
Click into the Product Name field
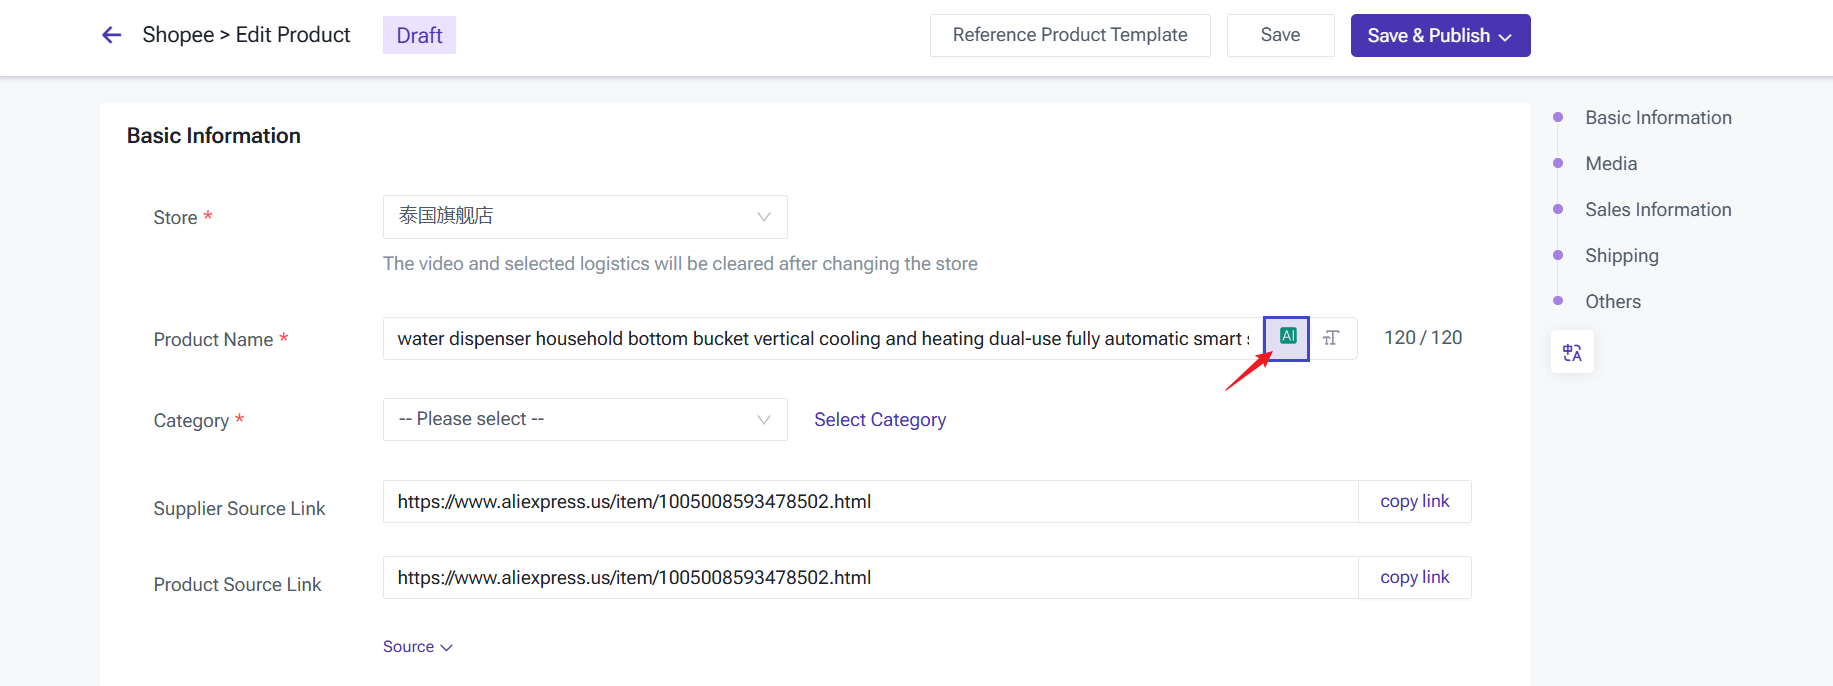coord(820,339)
